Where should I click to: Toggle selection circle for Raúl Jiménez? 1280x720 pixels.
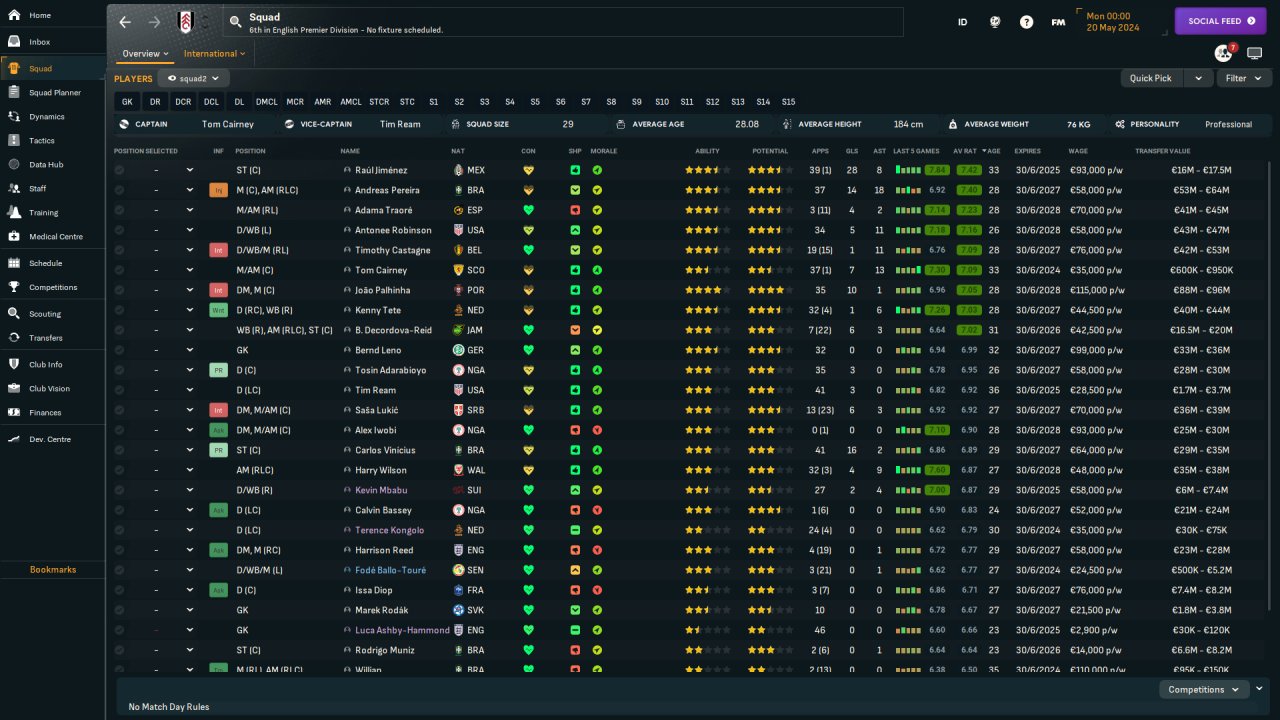[x=120, y=170]
